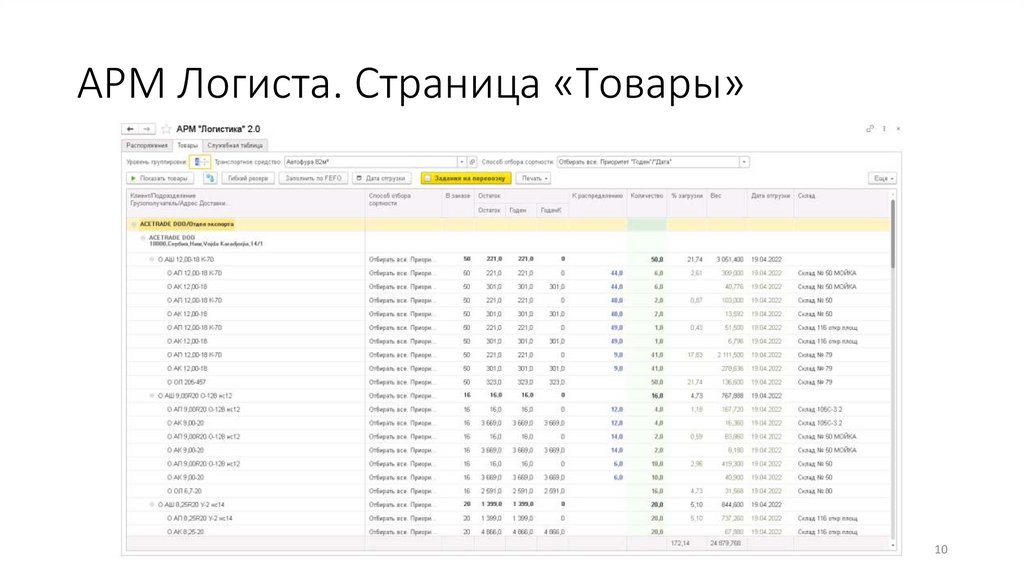This screenshot has height=574, width=1024.
Task: Go back with the left arrow icon
Action: pyautogui.click(x=131, y=129)
